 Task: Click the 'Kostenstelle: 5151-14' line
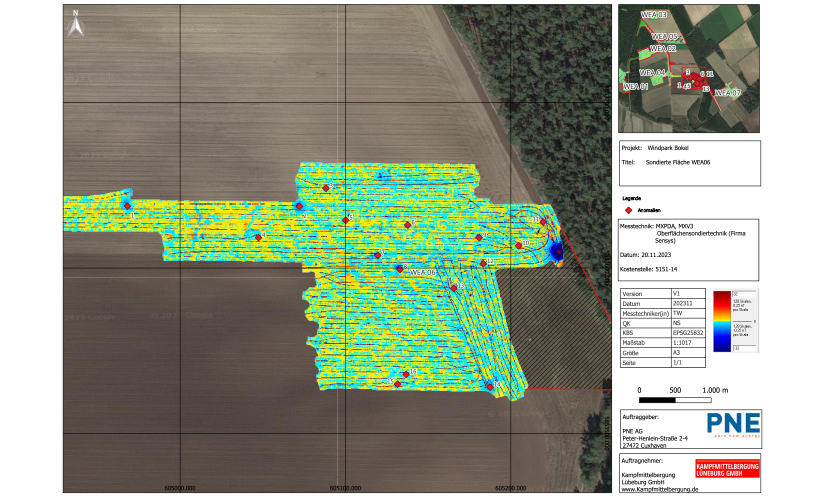648,269
